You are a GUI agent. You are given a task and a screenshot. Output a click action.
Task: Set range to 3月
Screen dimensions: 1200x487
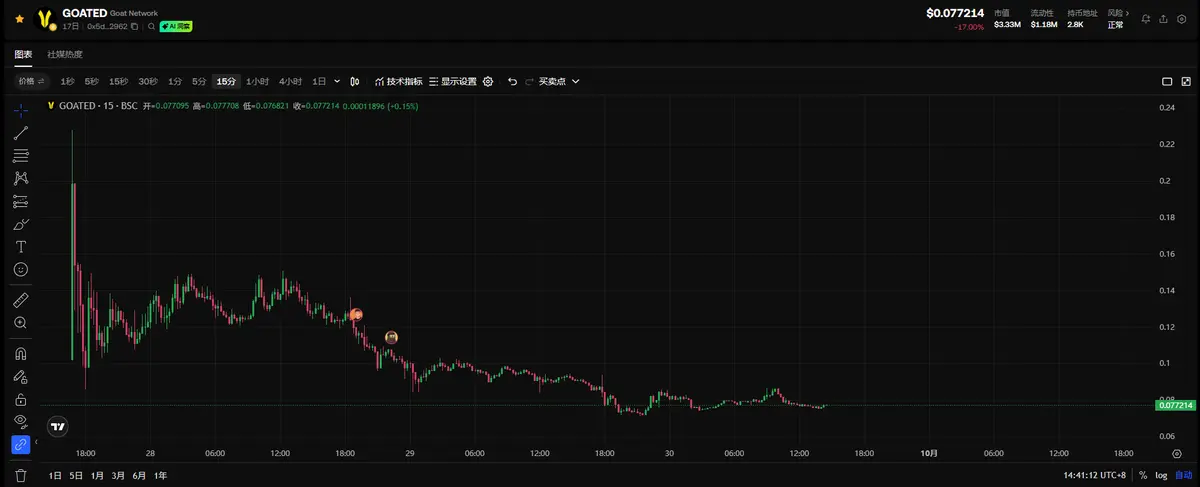click(119, 475)
